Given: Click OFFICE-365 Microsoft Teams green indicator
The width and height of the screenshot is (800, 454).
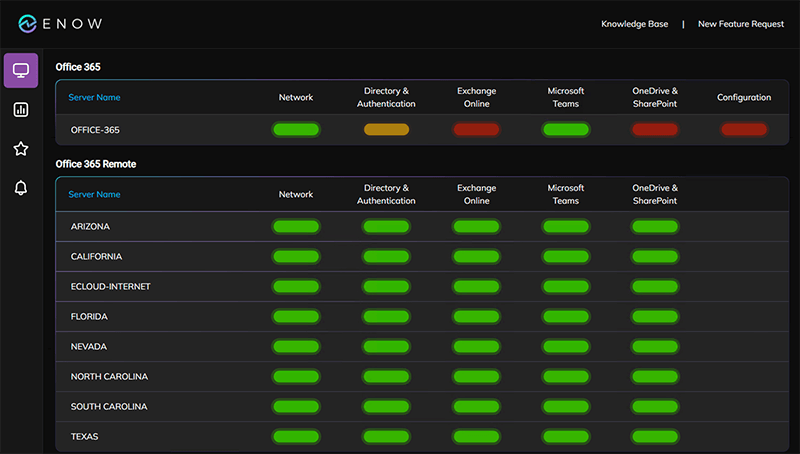Looking at the screenshot, I should [x=566, y=130].
